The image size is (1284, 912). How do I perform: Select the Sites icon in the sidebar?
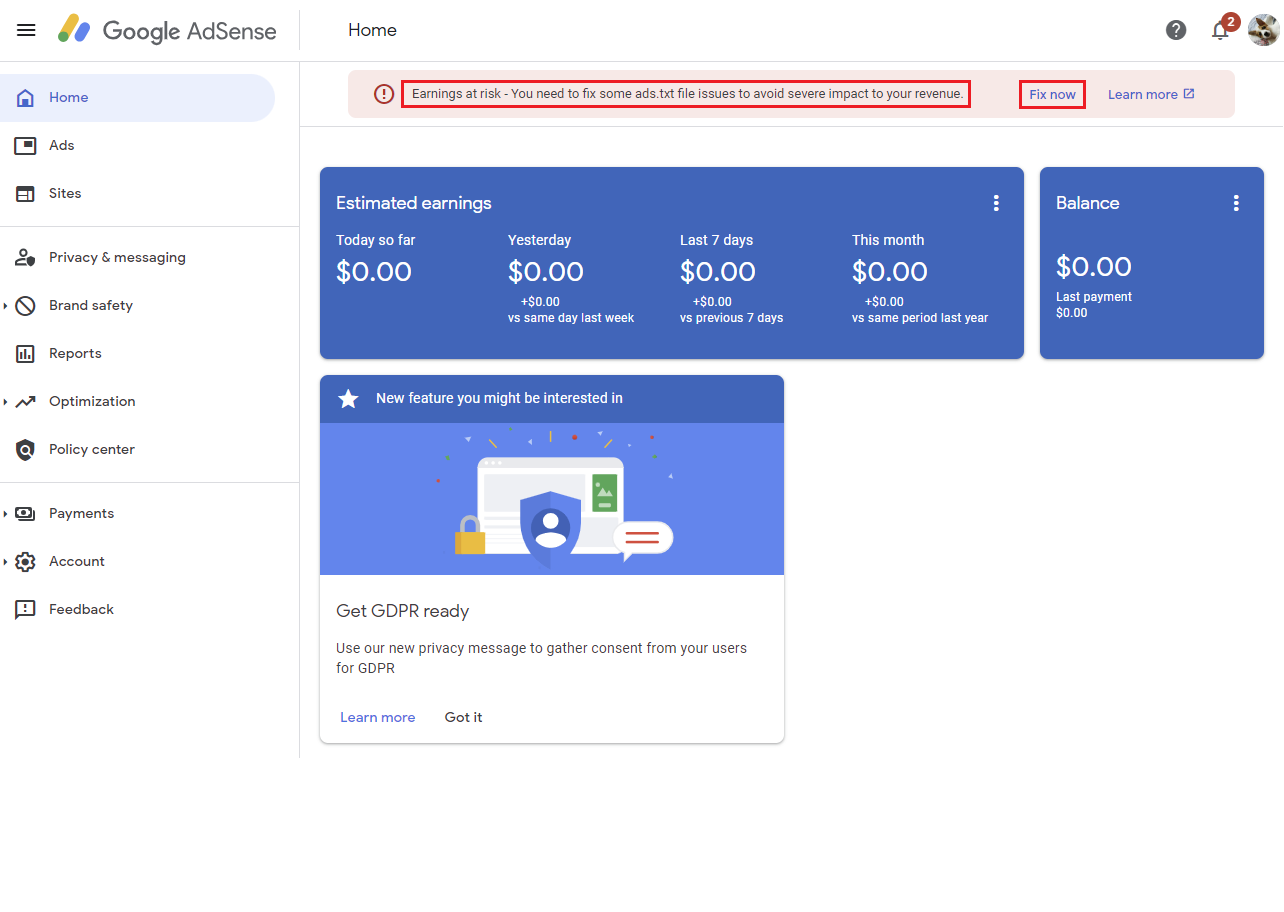25,193
